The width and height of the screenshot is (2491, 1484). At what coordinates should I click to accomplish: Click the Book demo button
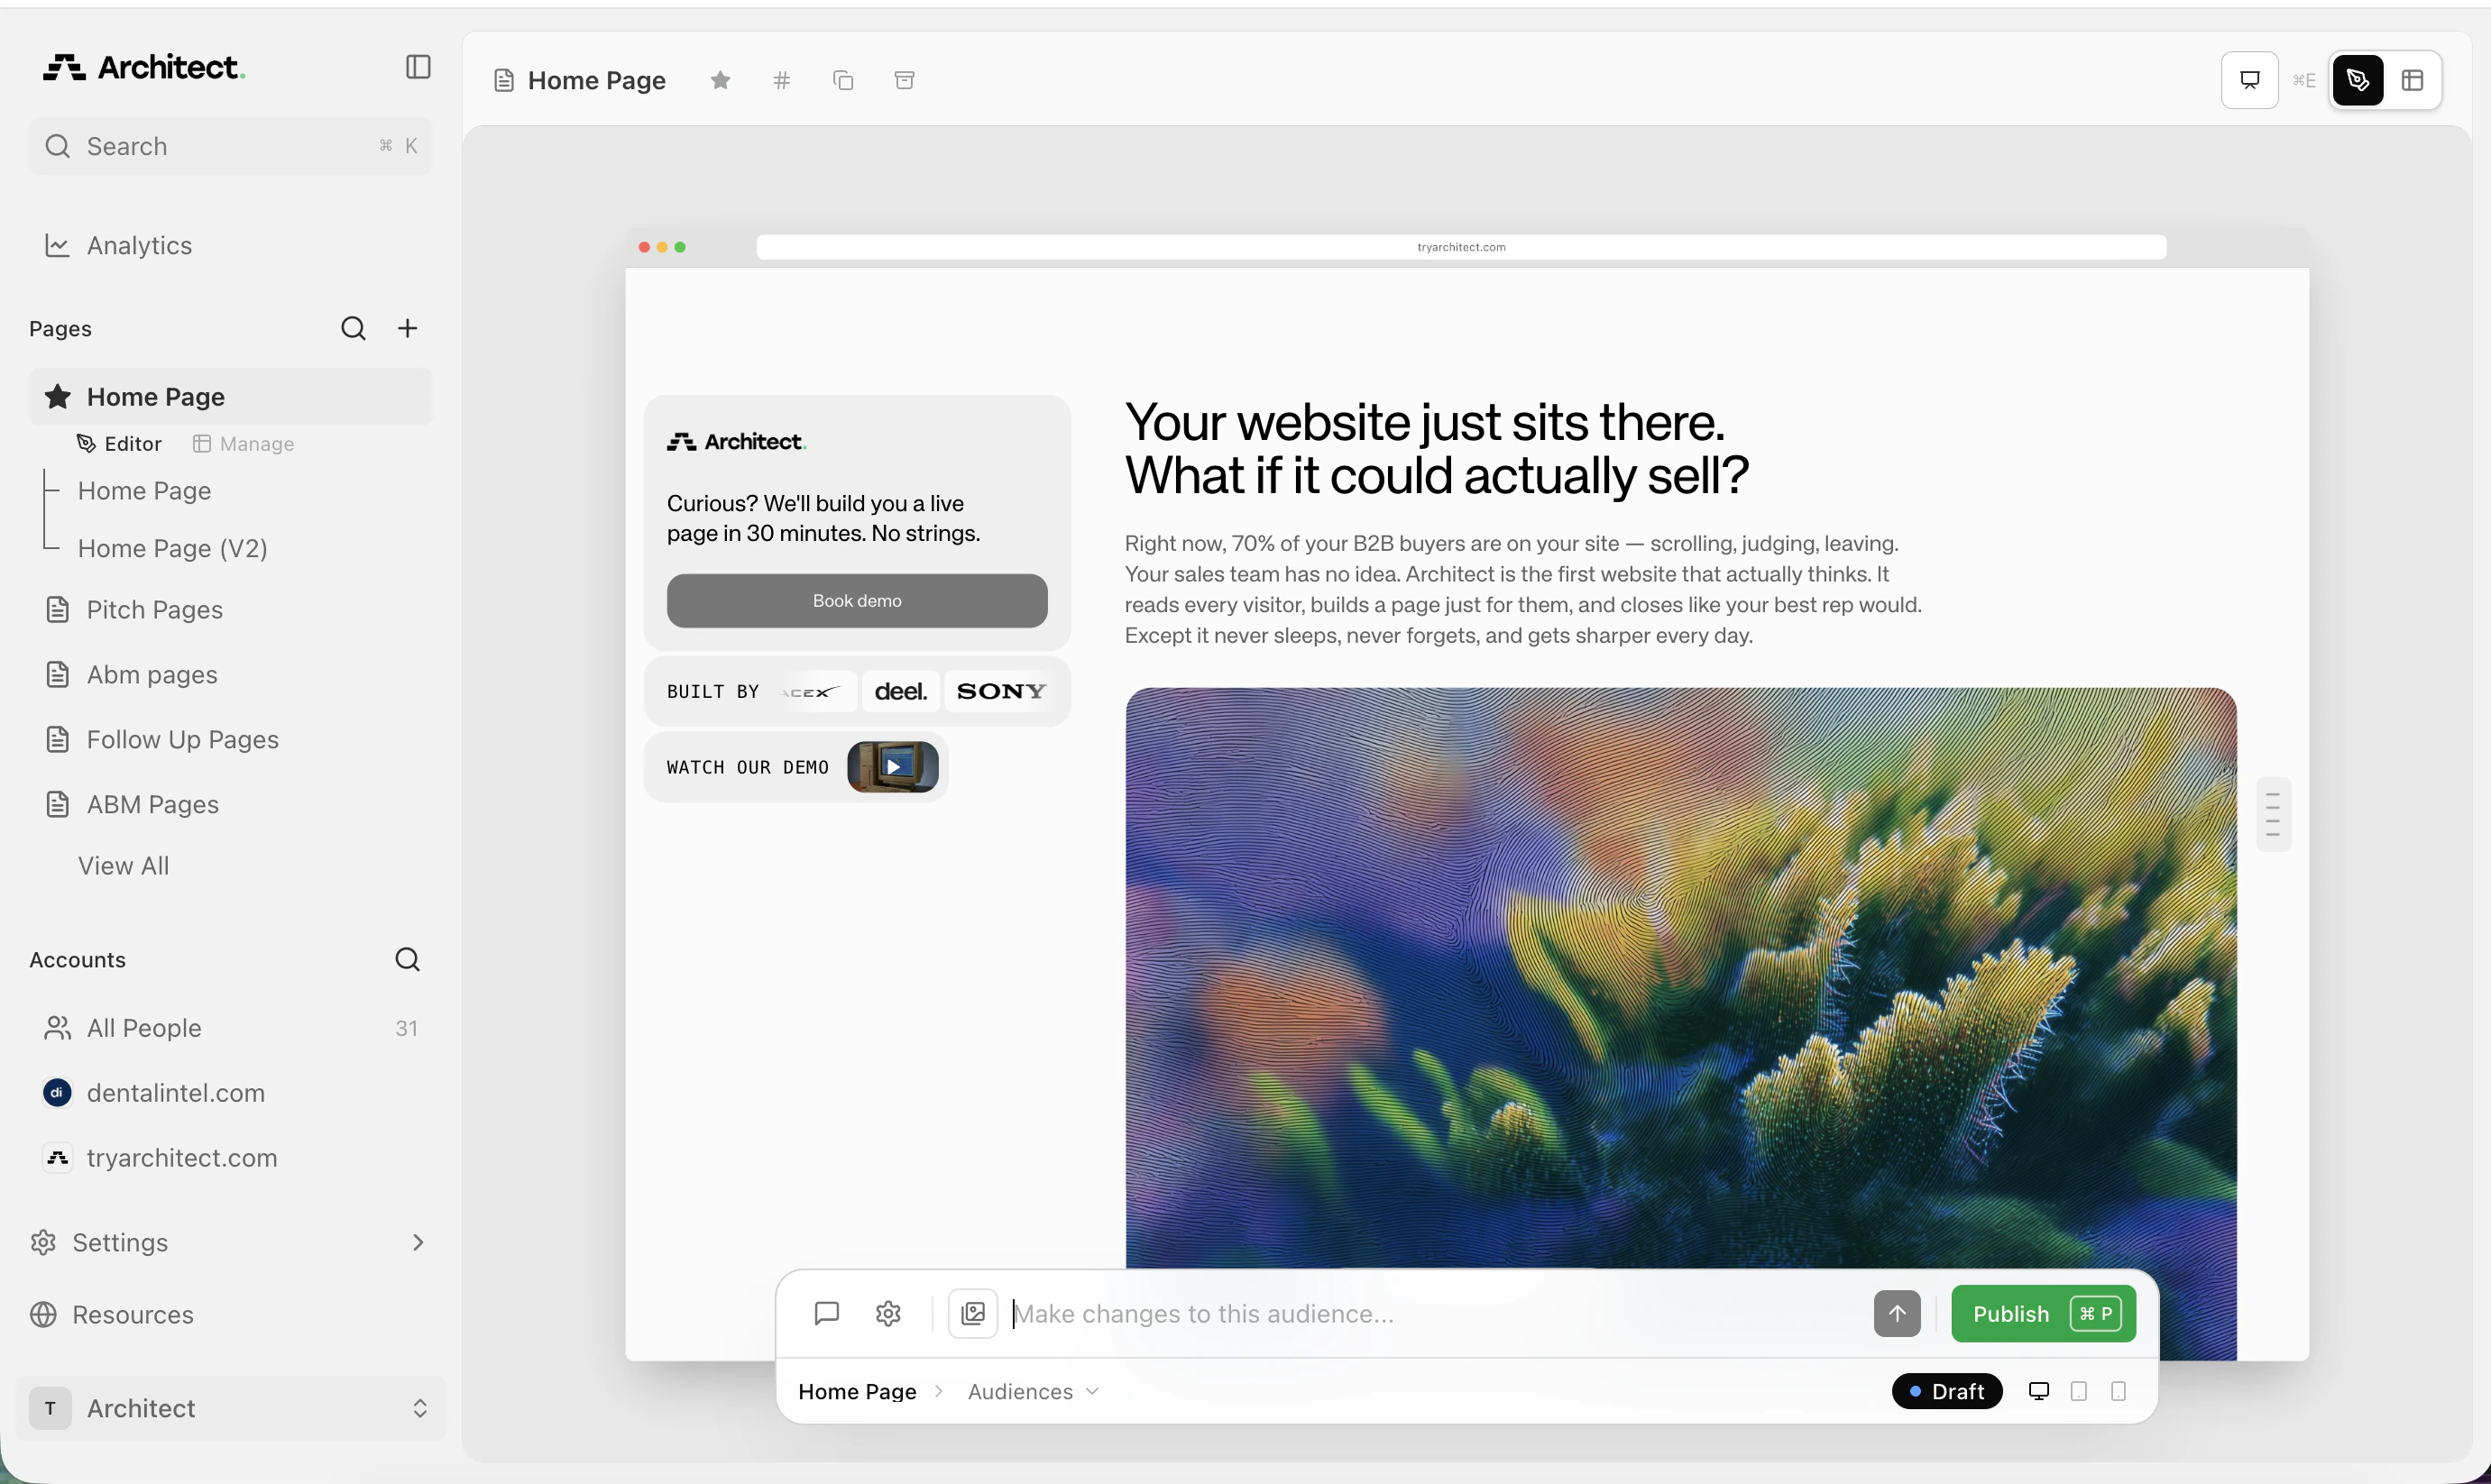tap(857, 601)
